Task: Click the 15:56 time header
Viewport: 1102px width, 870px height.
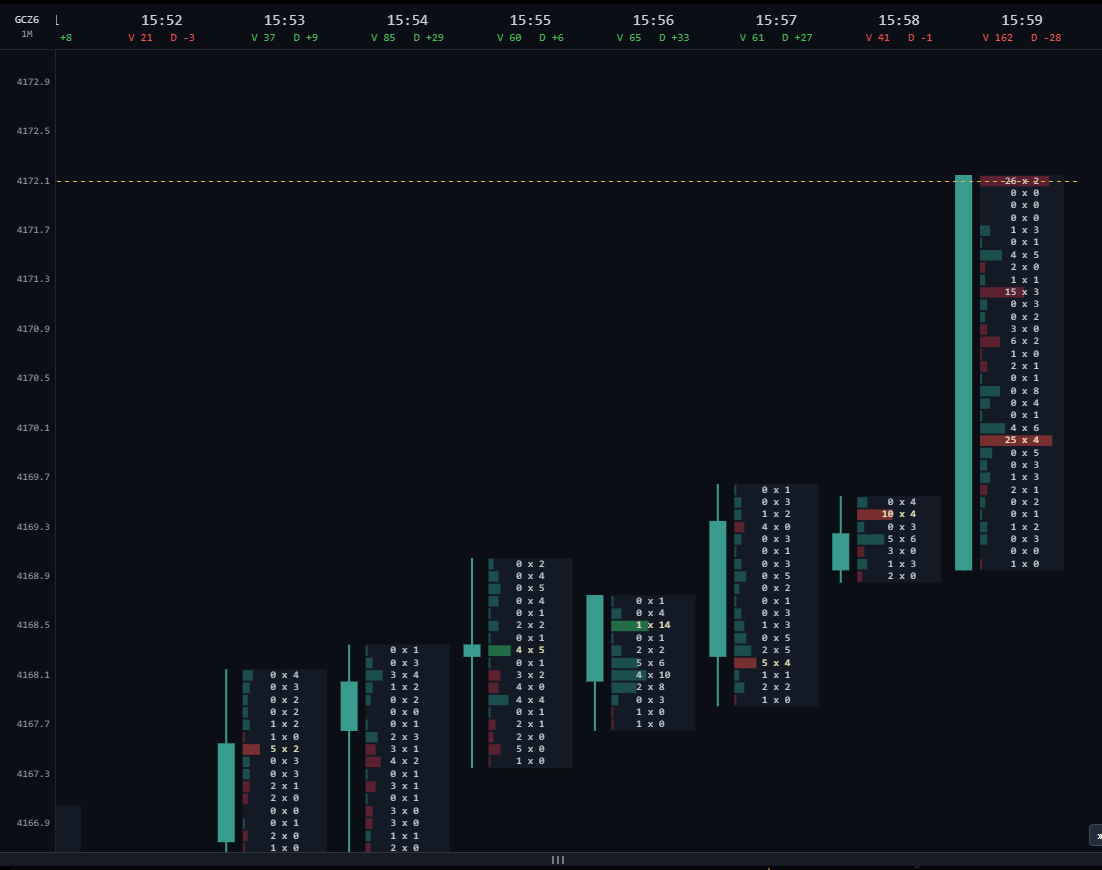Action: click(653, 20)
